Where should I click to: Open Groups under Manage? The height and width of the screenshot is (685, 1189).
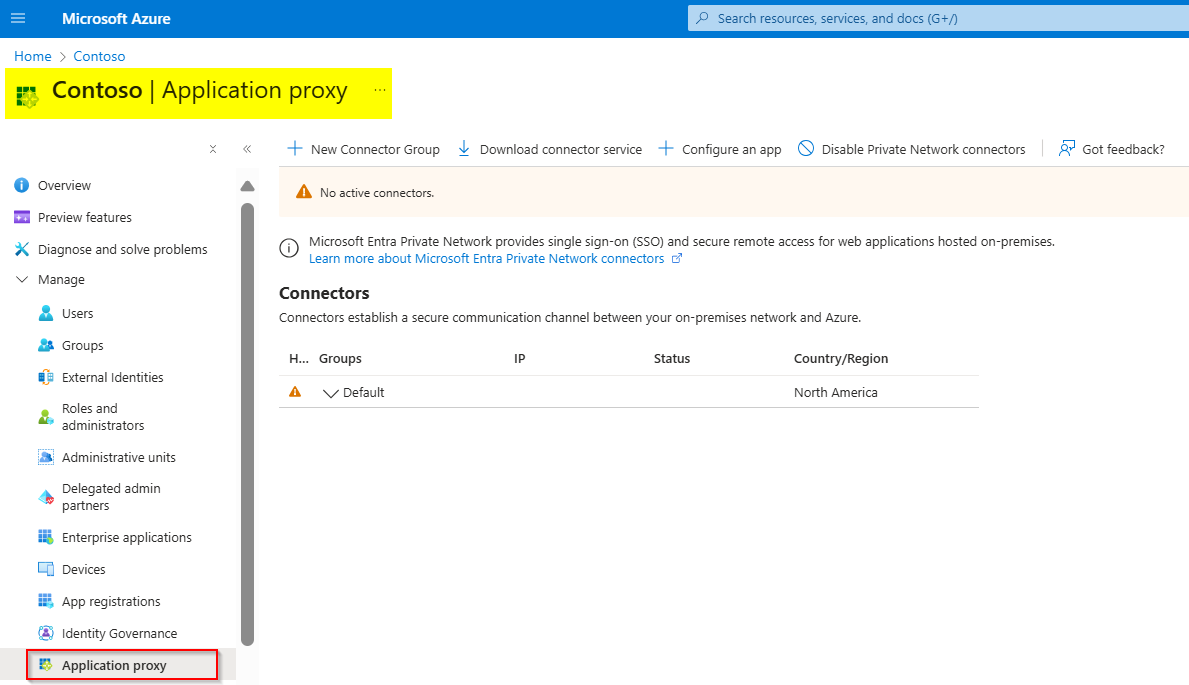click(83, 345)
